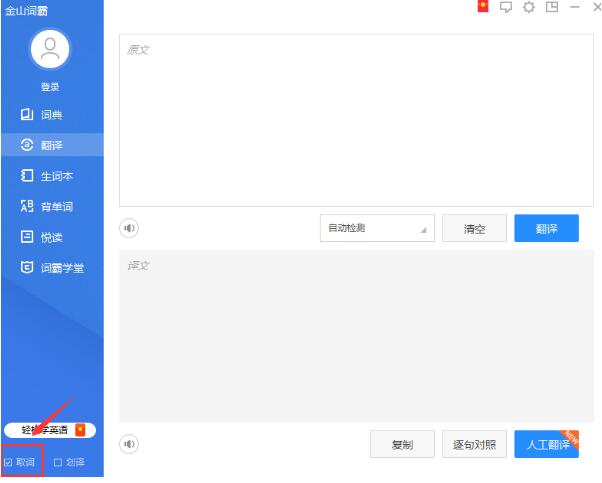
Task: Click the 逐句对照 sentence comparison button
Action: (x=474, y=444)
